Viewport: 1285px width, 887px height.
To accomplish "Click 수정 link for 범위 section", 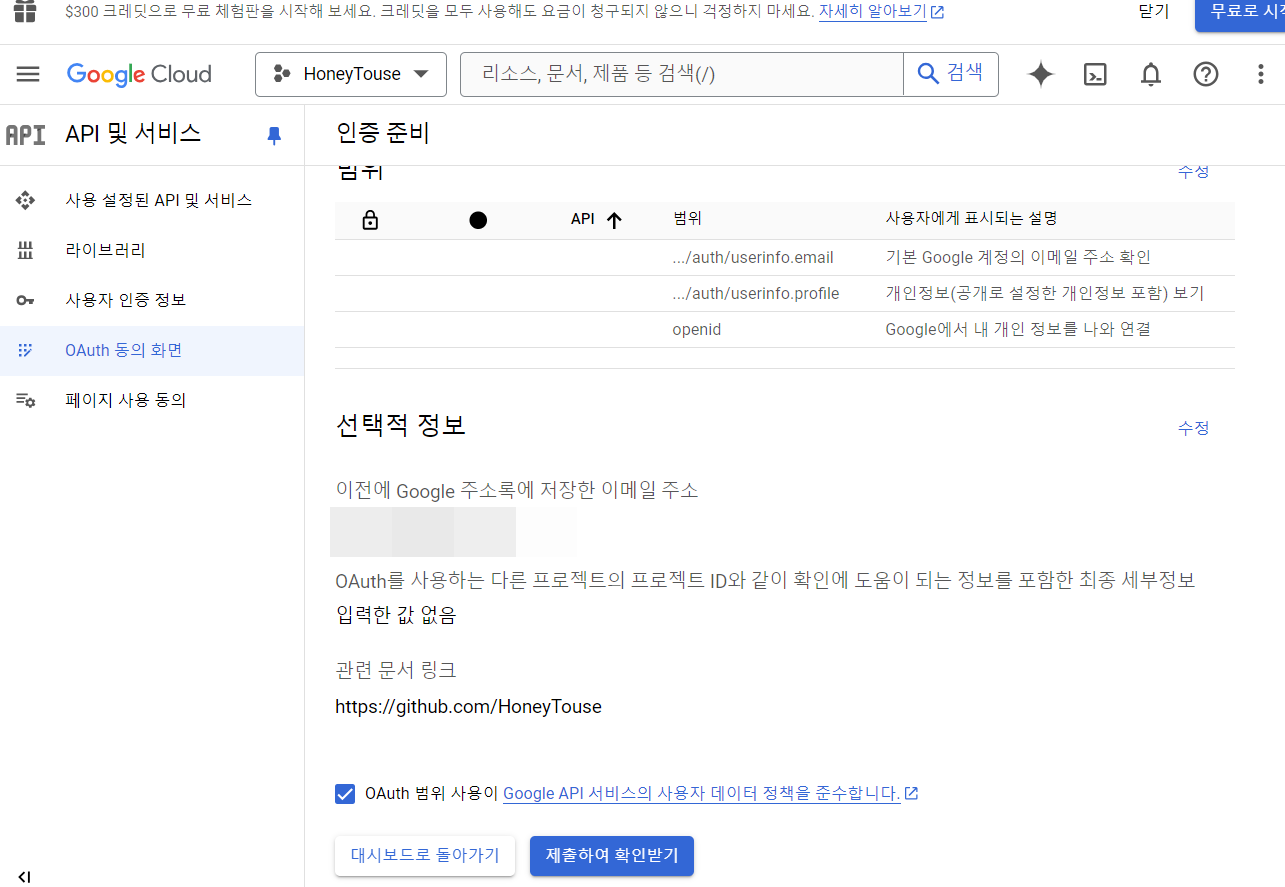I will coord(1193,172).
